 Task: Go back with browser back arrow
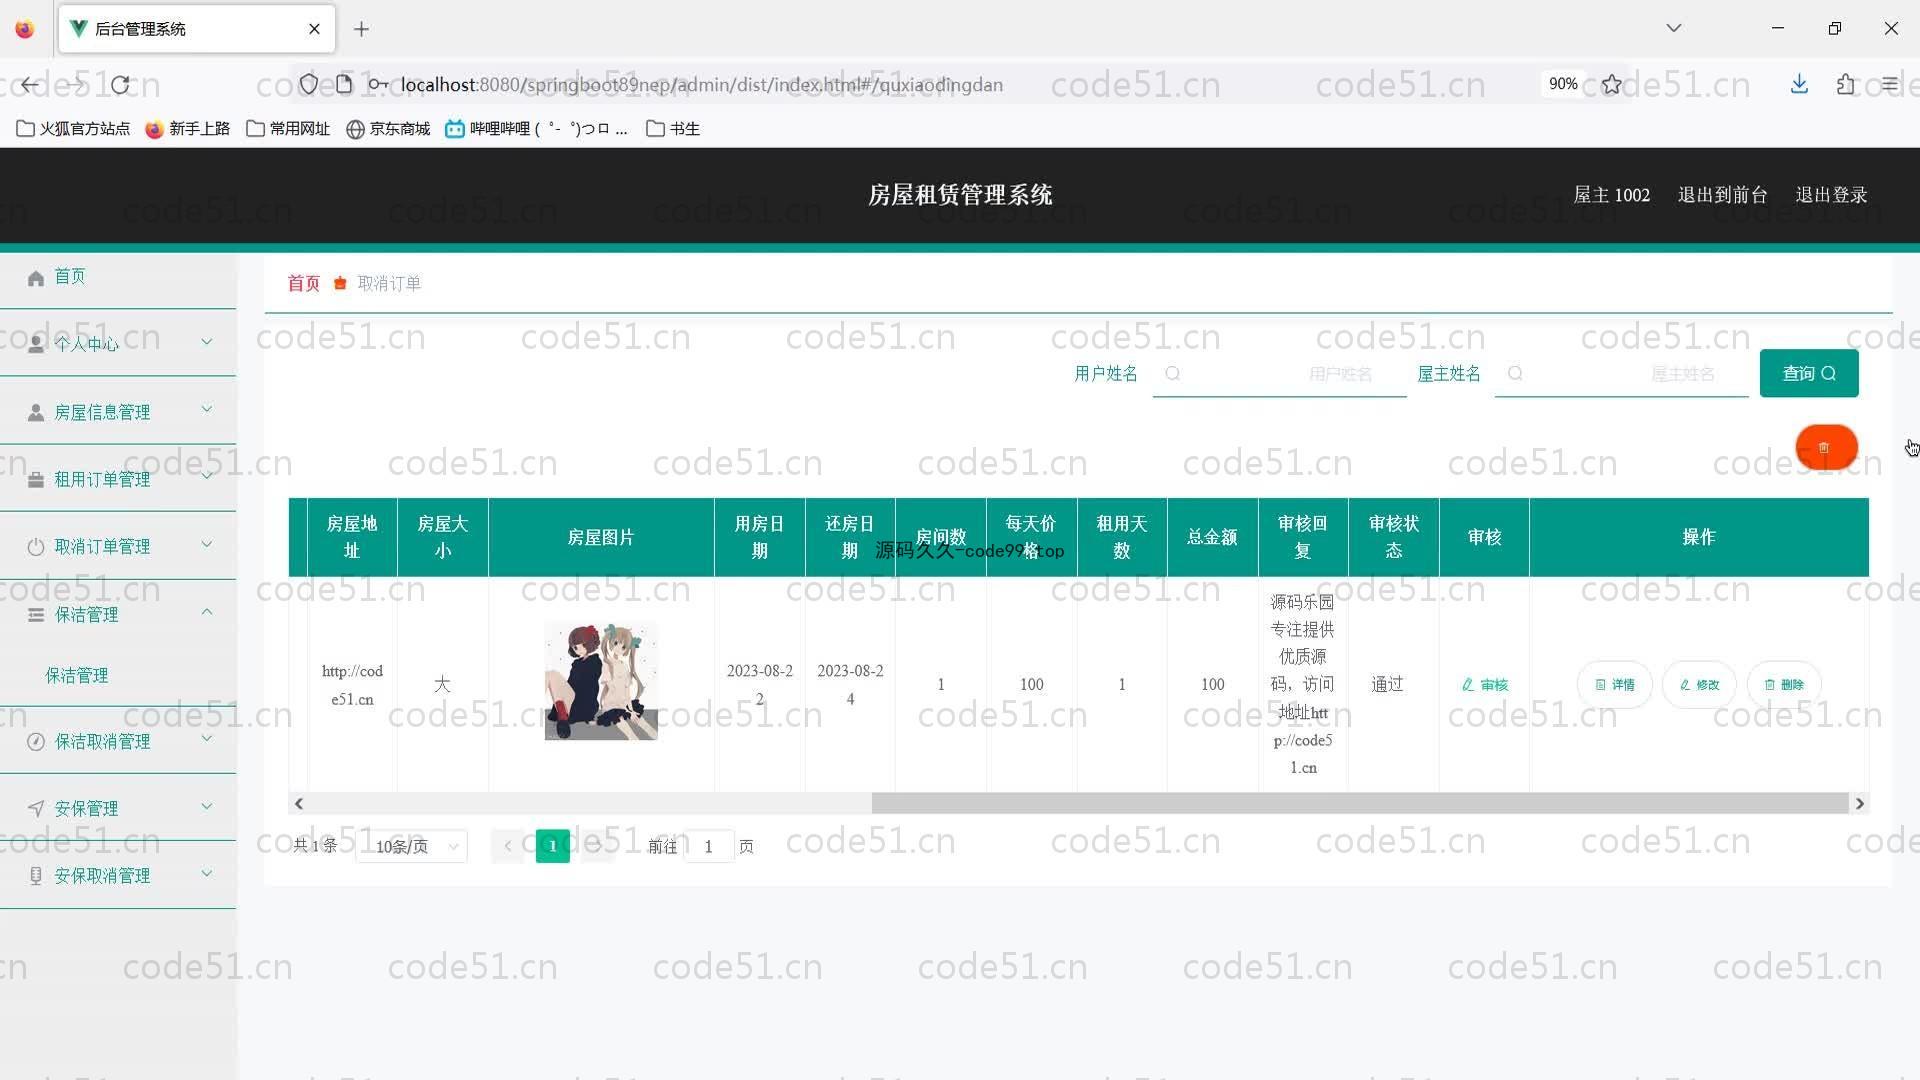coord(30,85)
